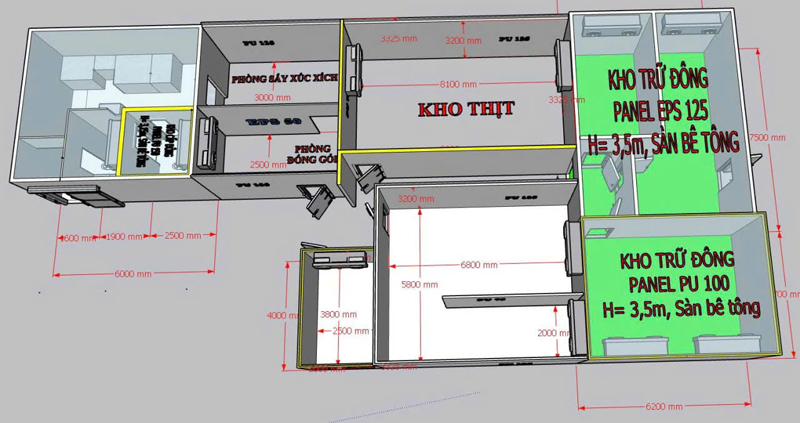
Task: Click the '3800 mm' dimension text
Action: (x=338, y=314)
